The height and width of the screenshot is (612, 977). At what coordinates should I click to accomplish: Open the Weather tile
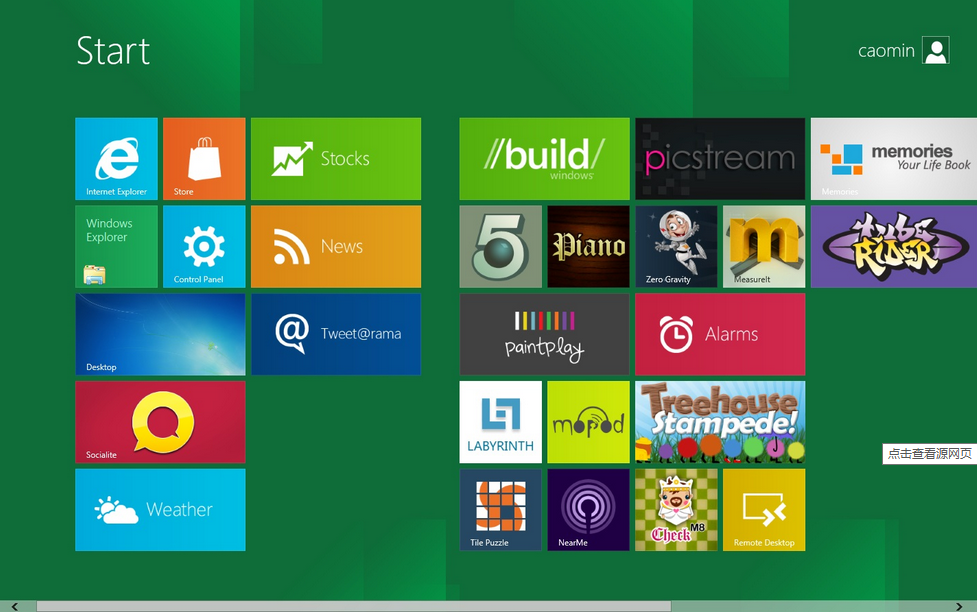pyautogui.click(x=160, y=510)
